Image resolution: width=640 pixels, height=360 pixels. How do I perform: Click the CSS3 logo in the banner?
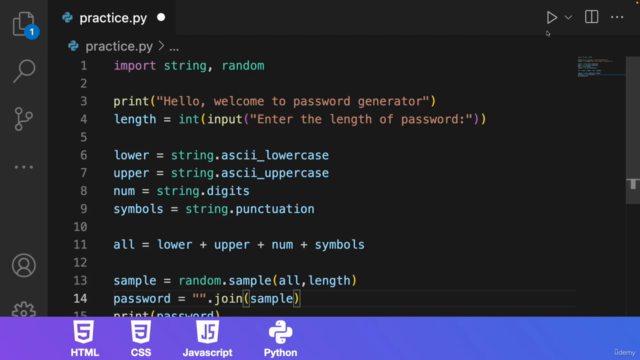pos(141,331)
